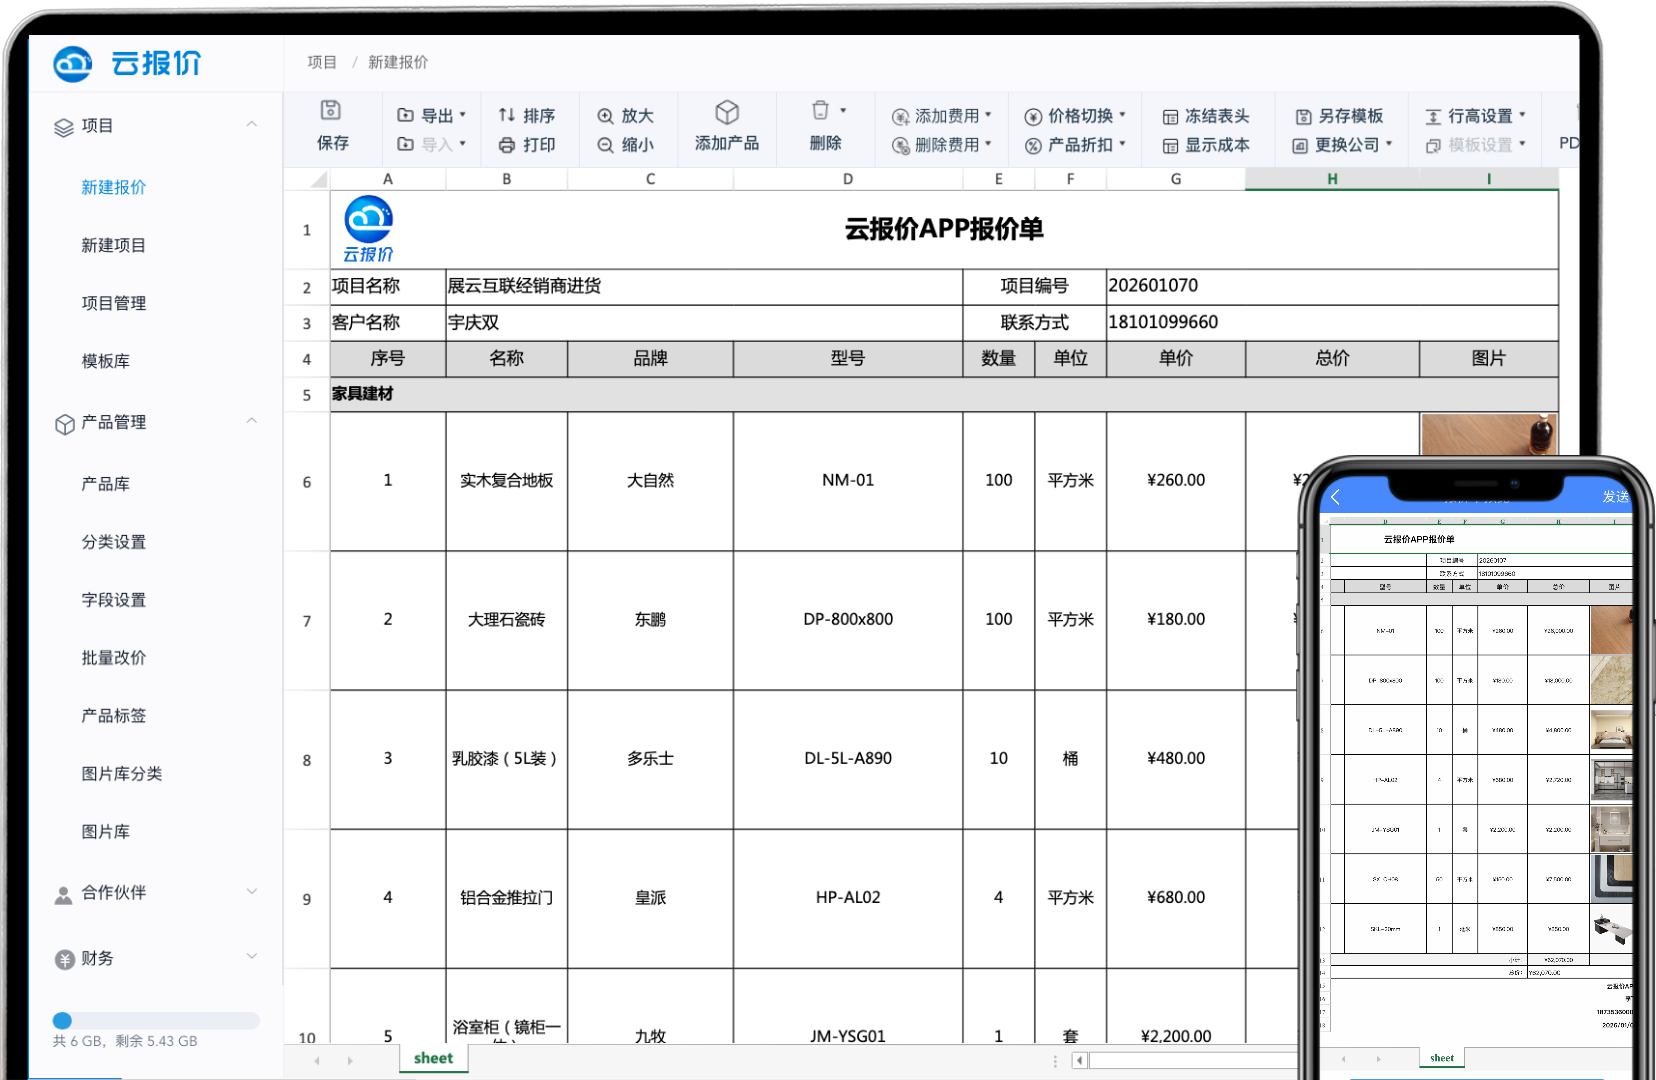The height and width of the screenshot is (1080, 1656).
Task: Click the Print (打印) icon
Action: click(x=507, y=145)
